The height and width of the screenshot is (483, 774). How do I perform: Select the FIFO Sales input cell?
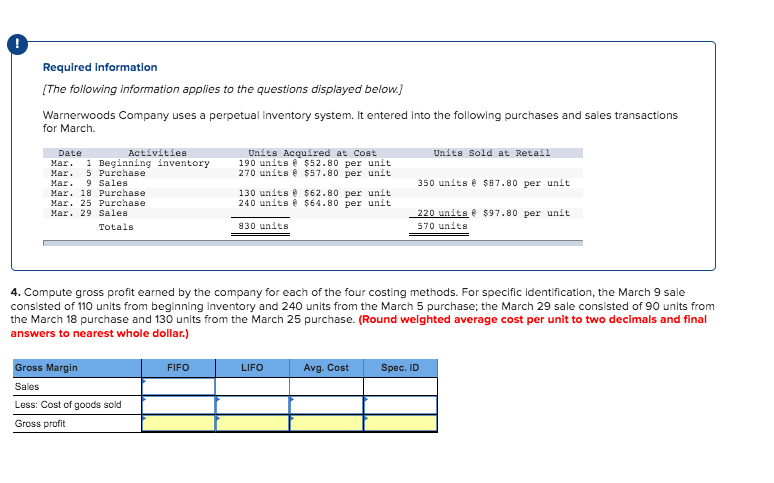(178, 386)
